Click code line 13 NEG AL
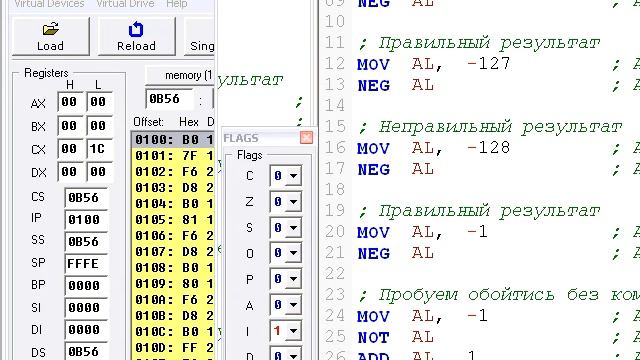 (396, 85)
